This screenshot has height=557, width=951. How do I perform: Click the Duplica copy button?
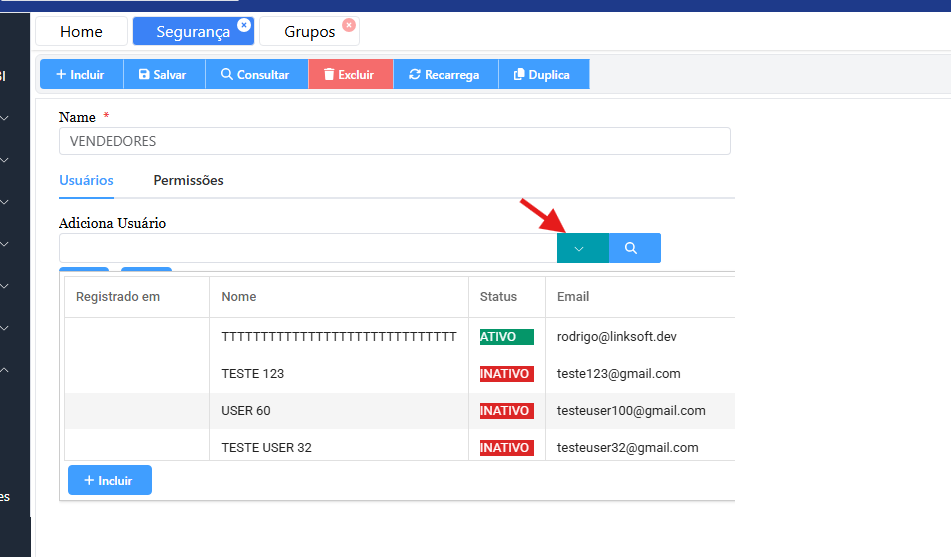pos(542,75)
